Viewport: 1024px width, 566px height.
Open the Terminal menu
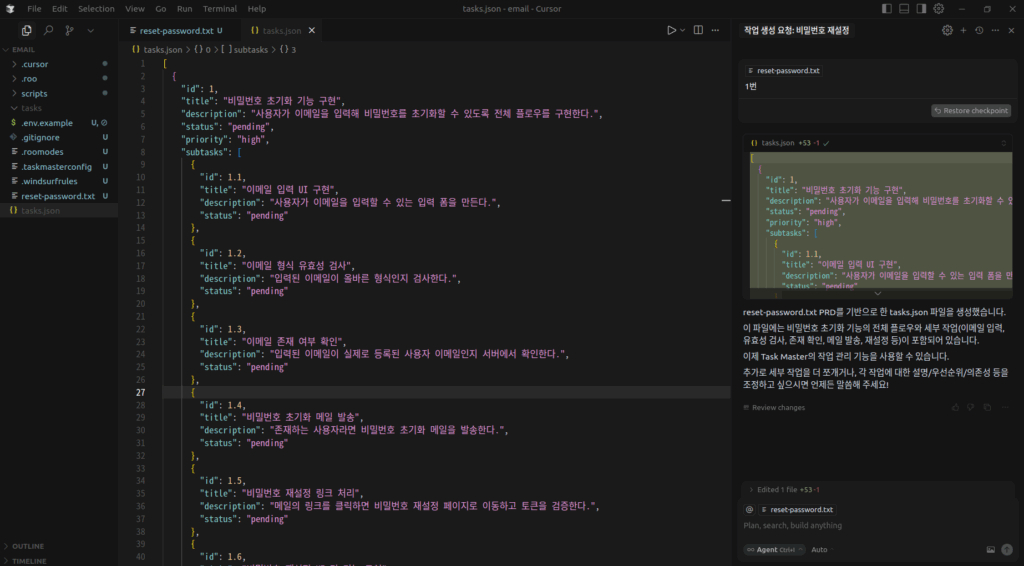pos(219,8)
